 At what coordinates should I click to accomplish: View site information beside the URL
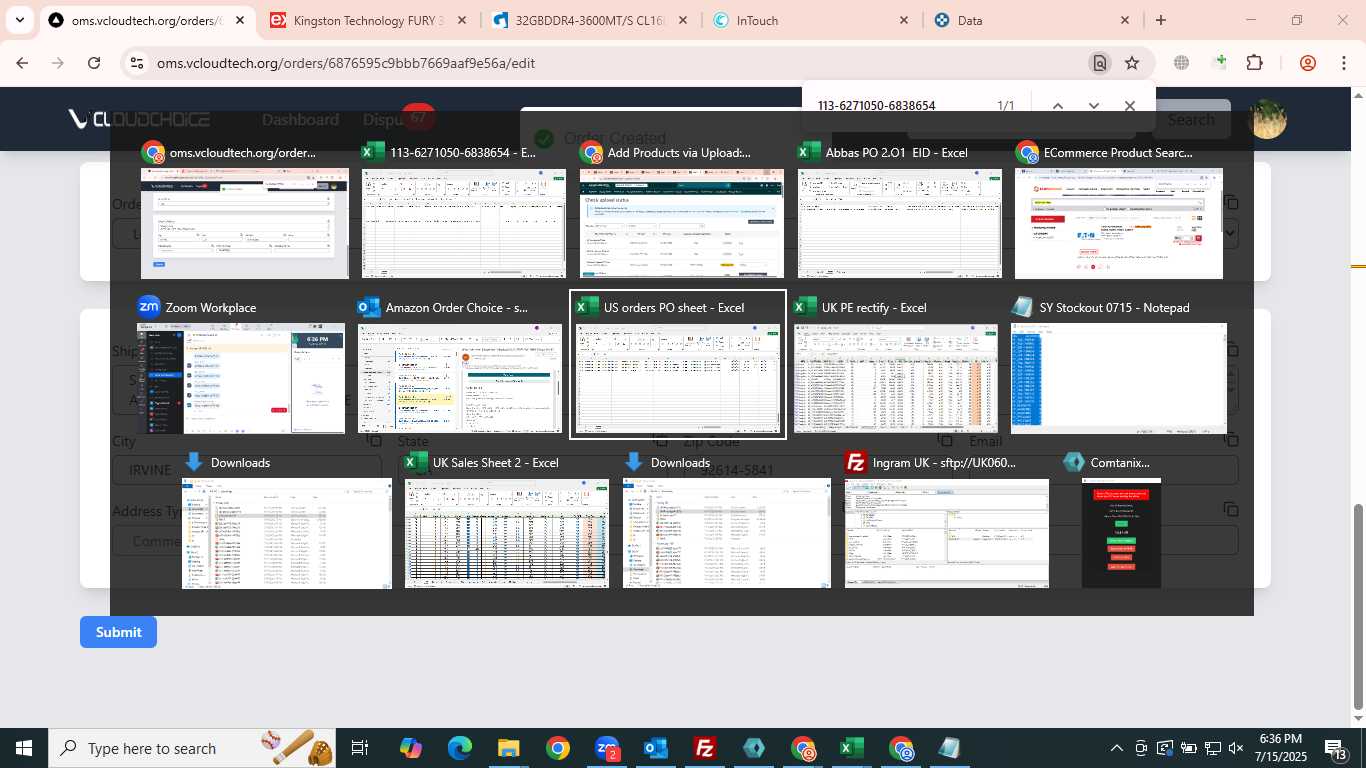click(137, 63)
